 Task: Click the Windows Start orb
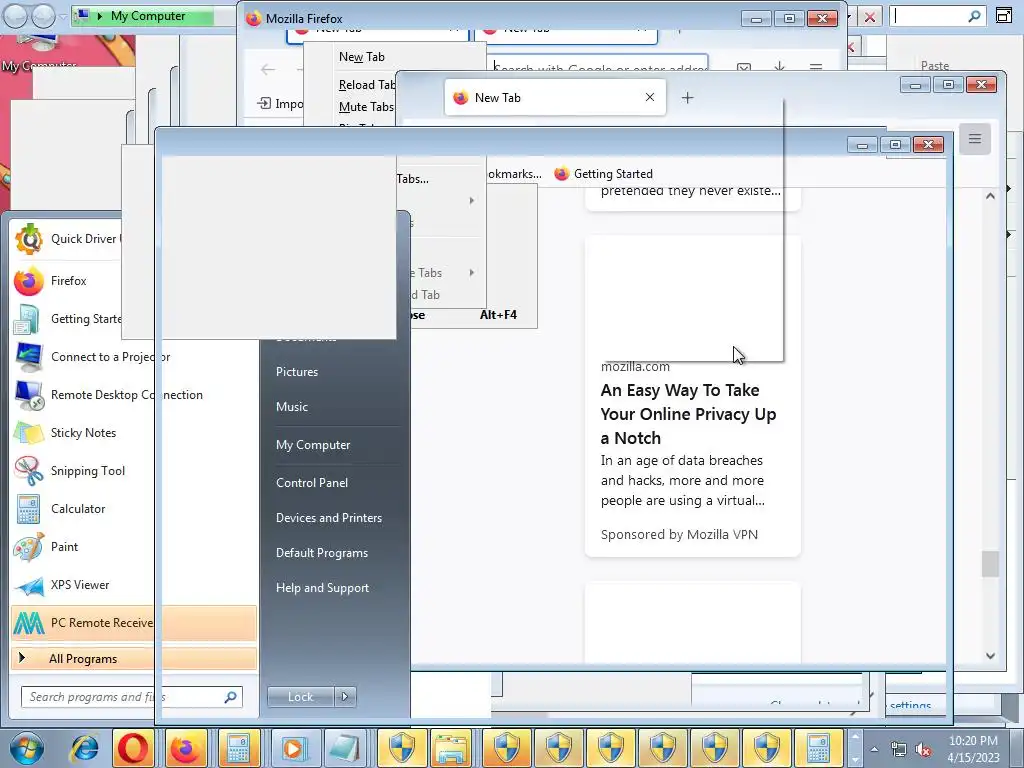(x=26, y=748)
